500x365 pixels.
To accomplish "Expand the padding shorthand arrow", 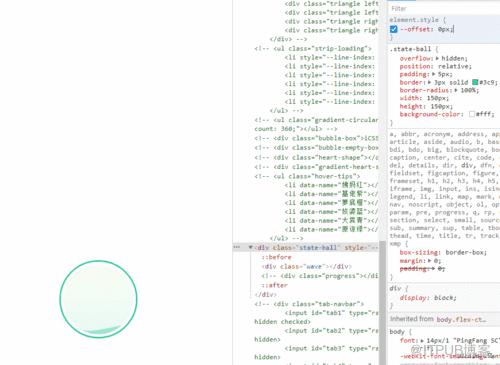I will 434,74.
